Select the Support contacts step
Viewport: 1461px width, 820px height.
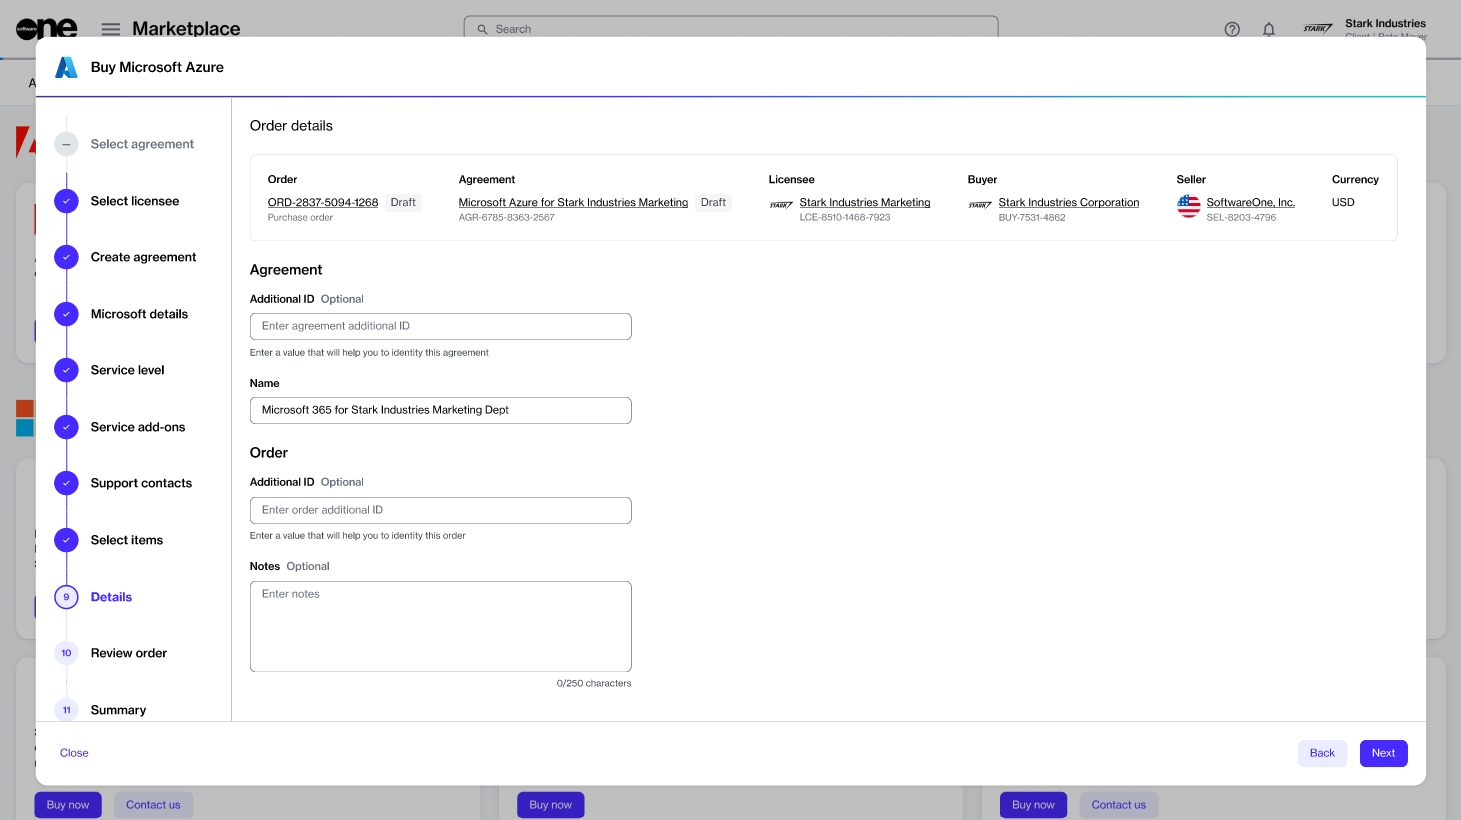click(141, 483)
